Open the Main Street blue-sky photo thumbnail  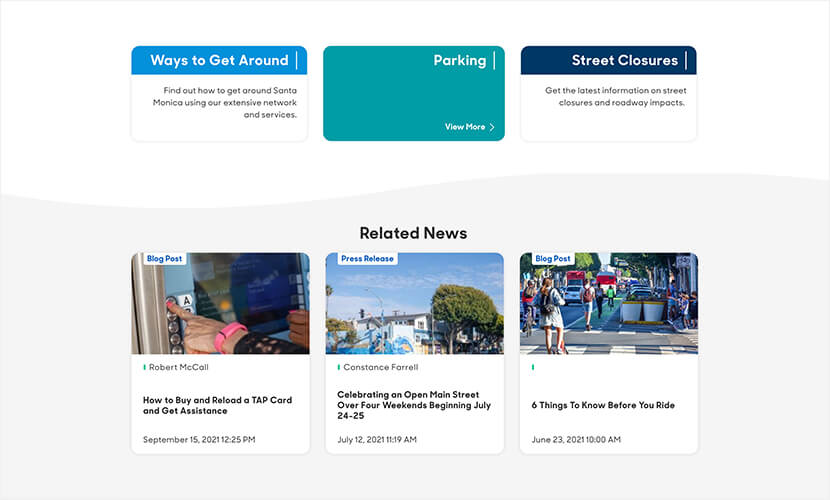pos(414,303)
